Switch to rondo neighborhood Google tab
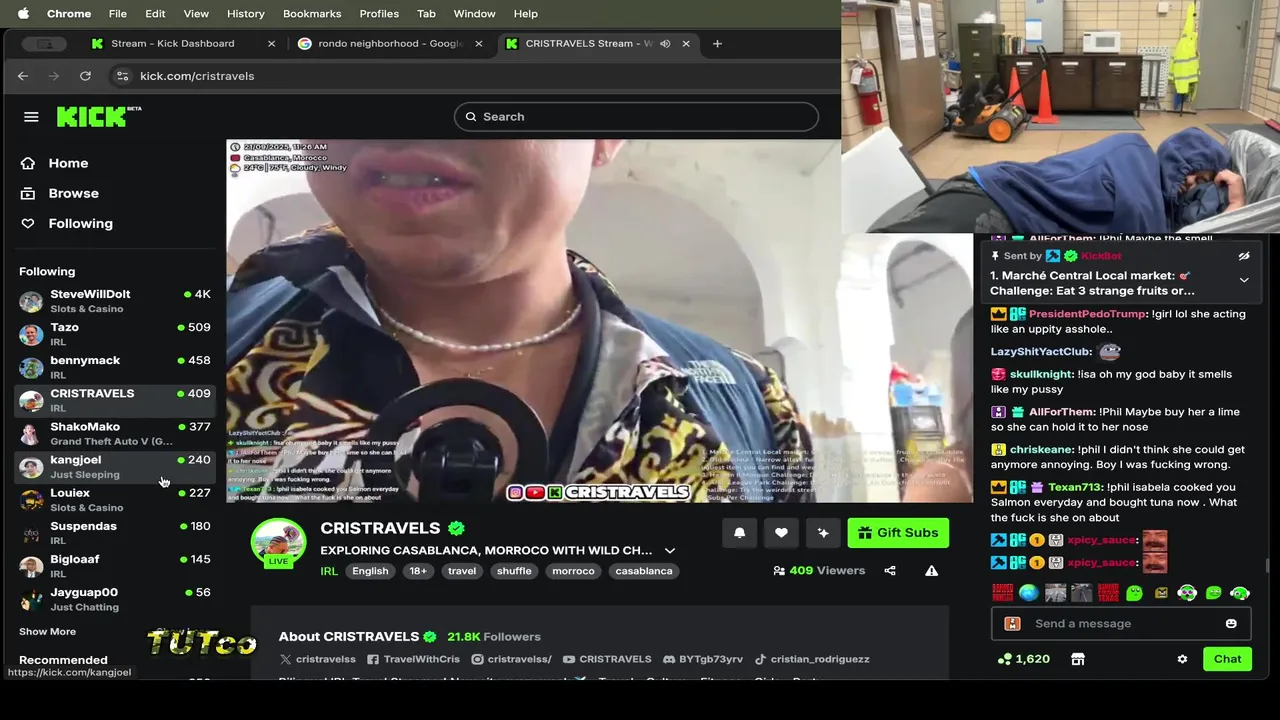This screenshot has width=1280, height=720. [390, 43]
